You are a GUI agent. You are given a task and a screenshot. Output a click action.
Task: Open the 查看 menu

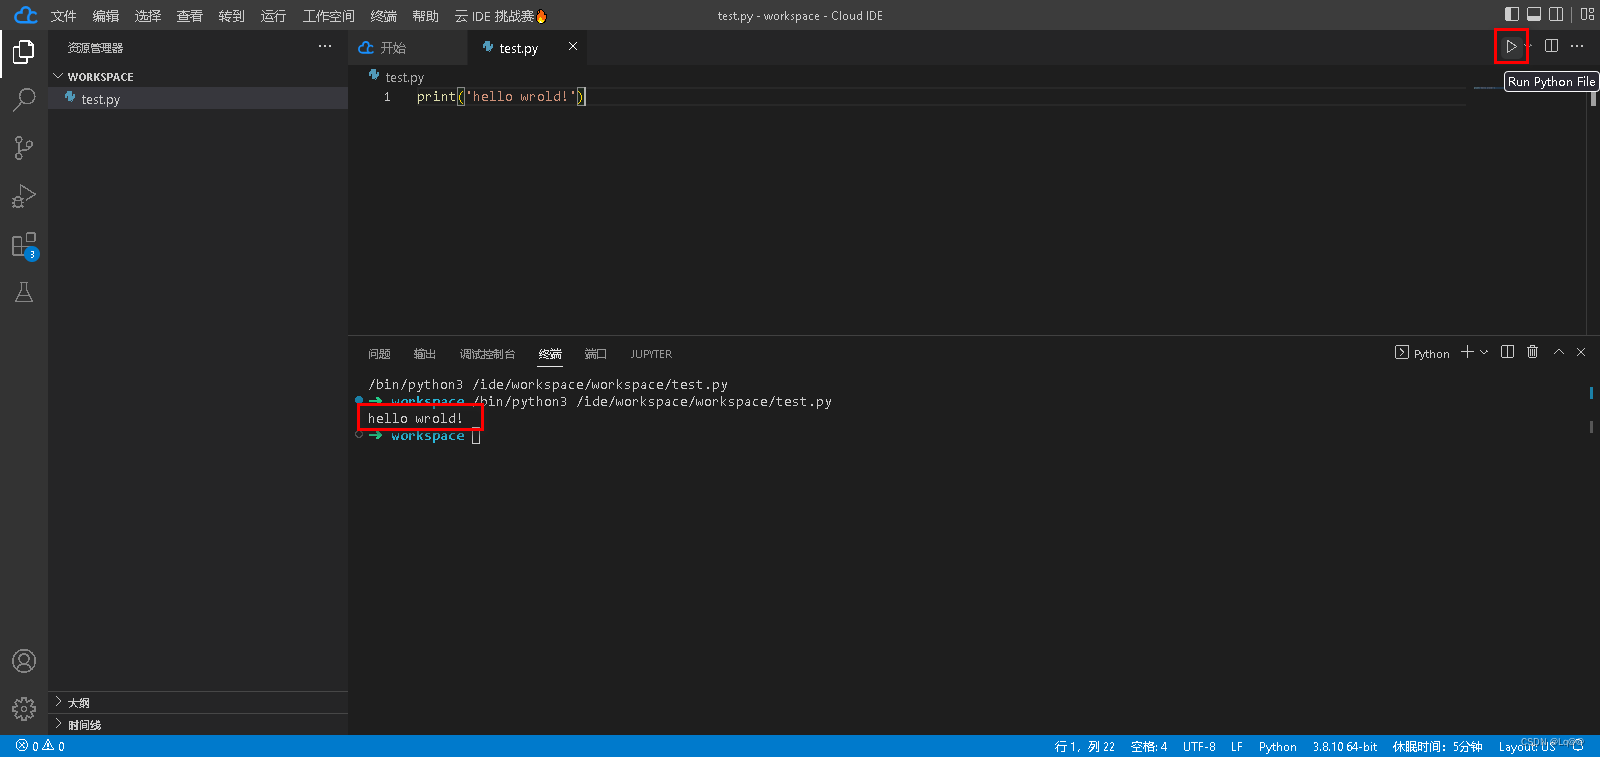pyautogui.click(x=190, y=16)
